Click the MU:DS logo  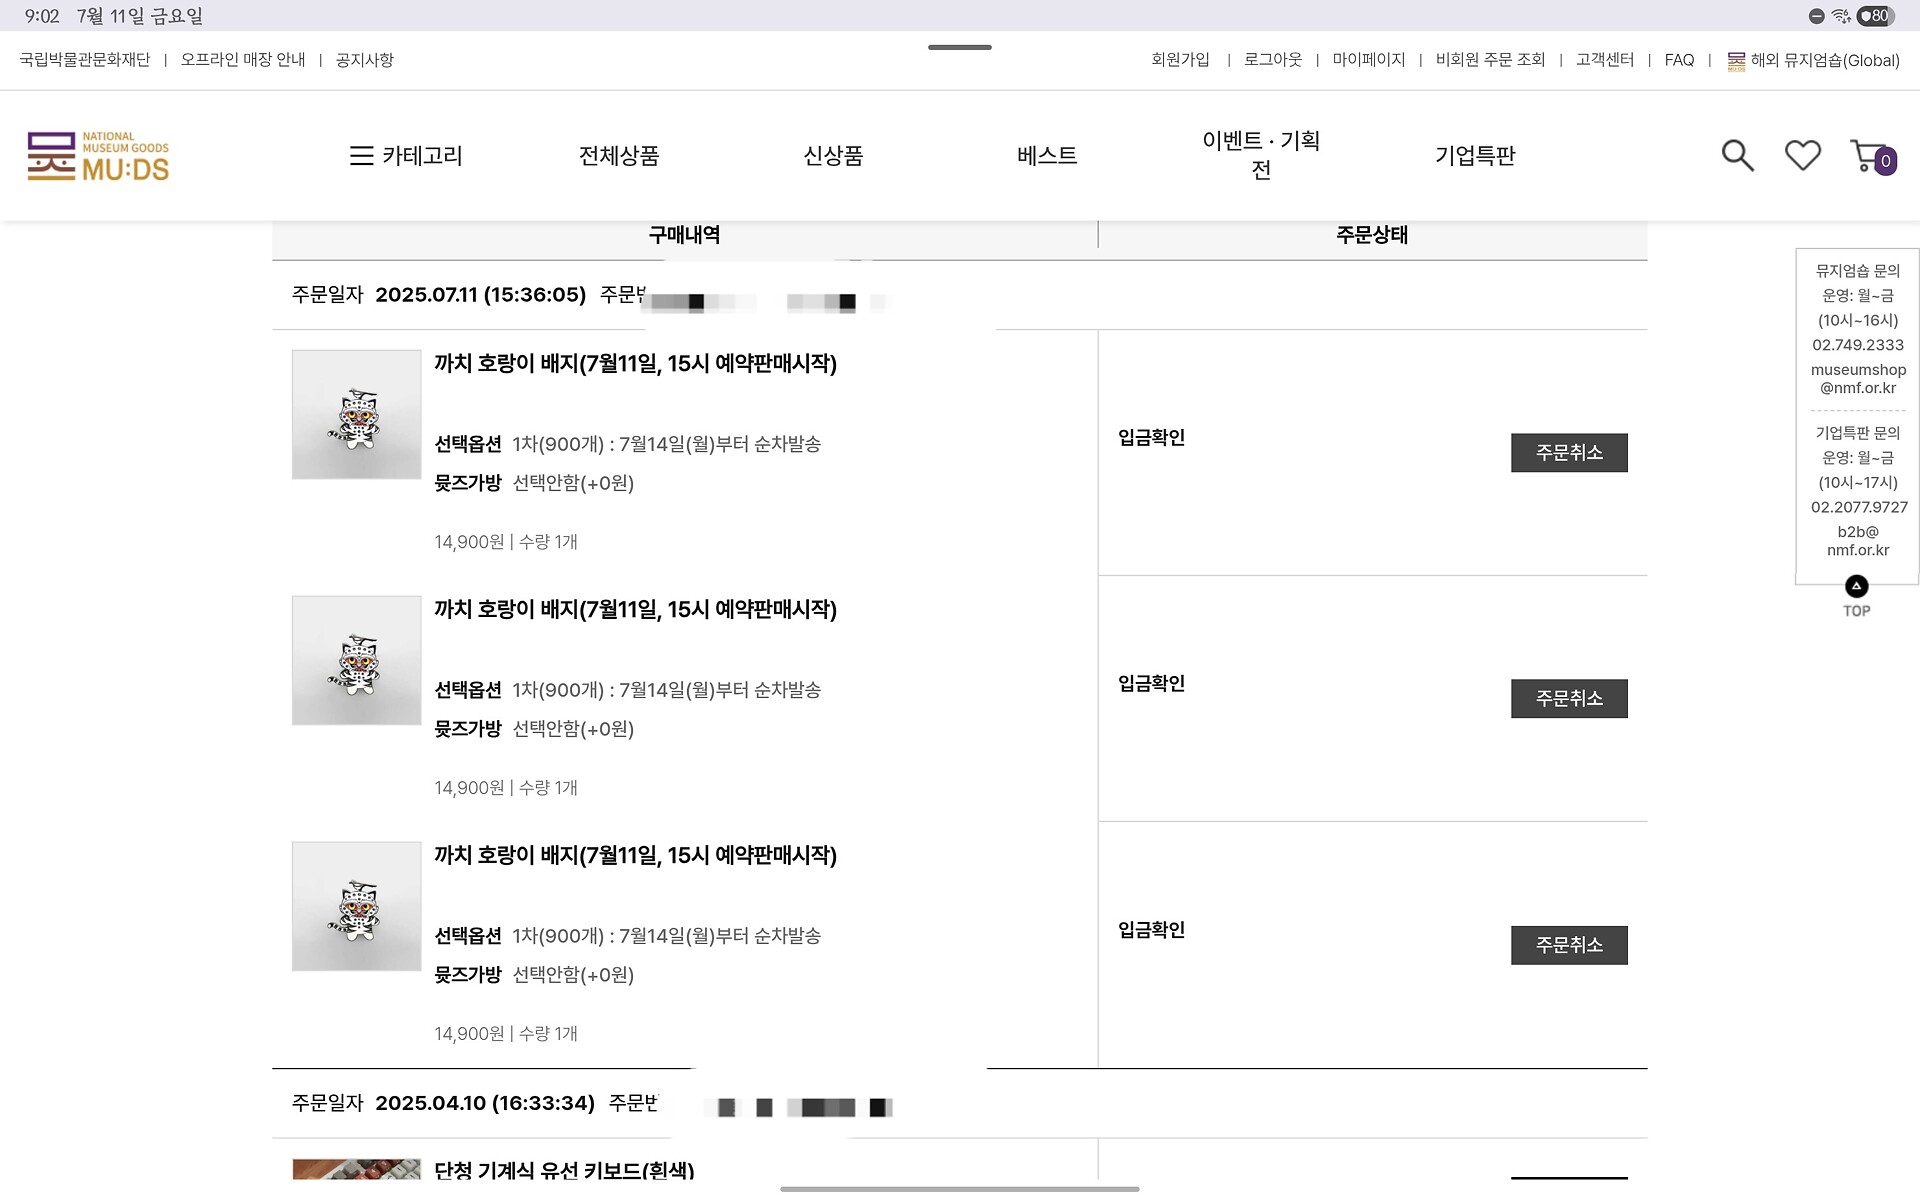coord(98,157)
